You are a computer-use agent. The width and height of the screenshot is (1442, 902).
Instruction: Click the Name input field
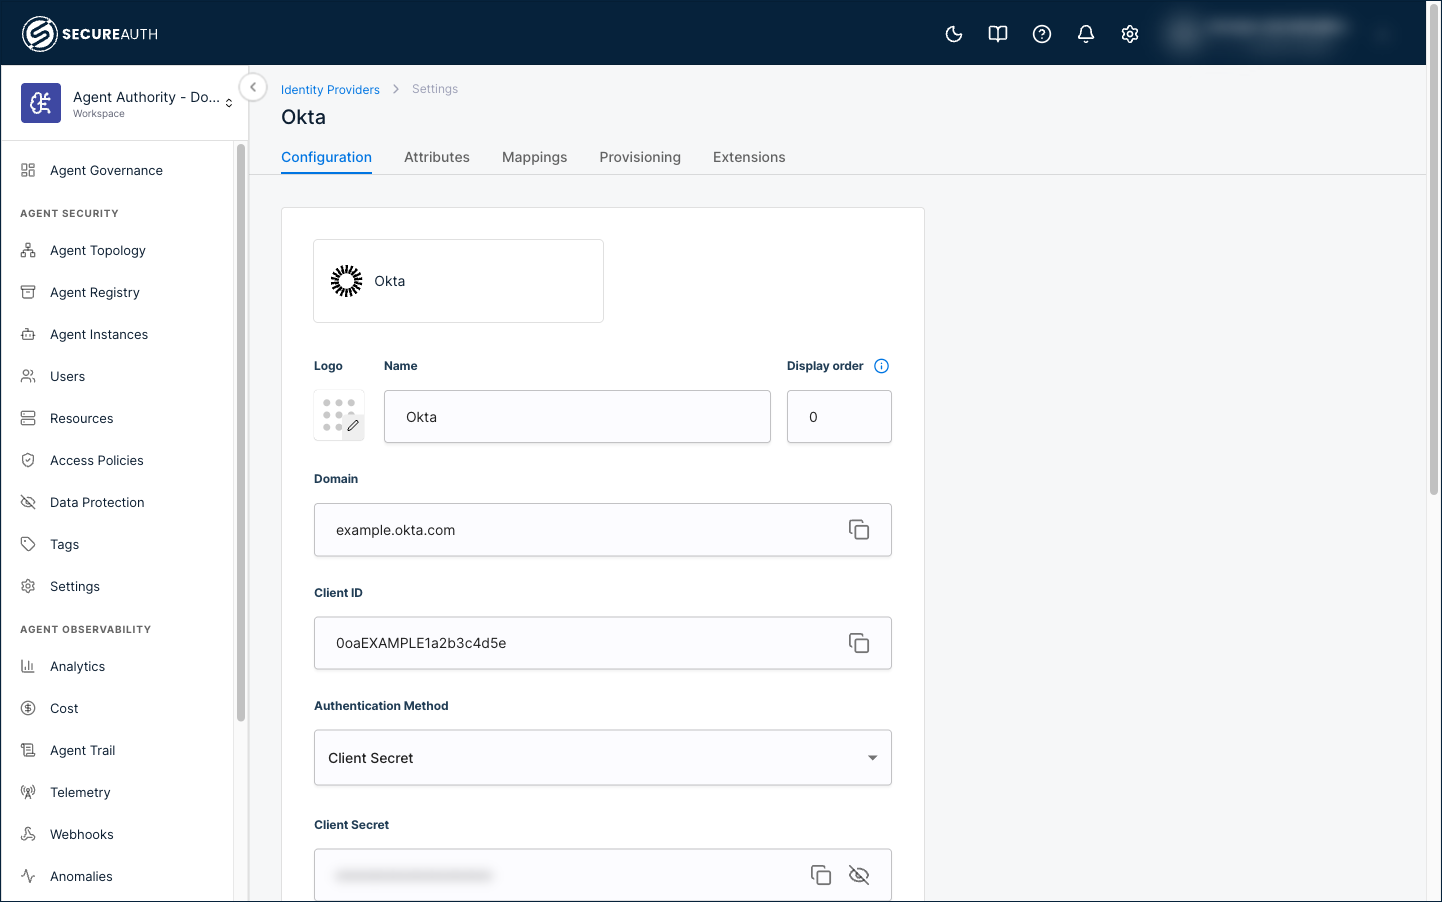tap(577, 417)
